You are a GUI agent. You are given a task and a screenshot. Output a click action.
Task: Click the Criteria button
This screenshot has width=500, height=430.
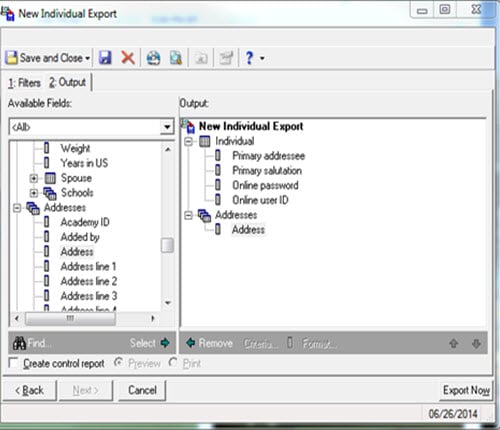coord(261,344)
